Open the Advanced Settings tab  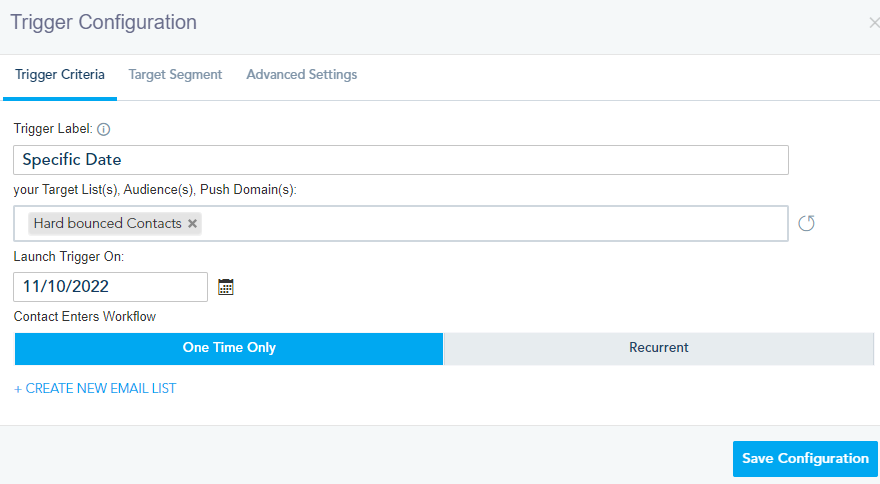point(301,75)
